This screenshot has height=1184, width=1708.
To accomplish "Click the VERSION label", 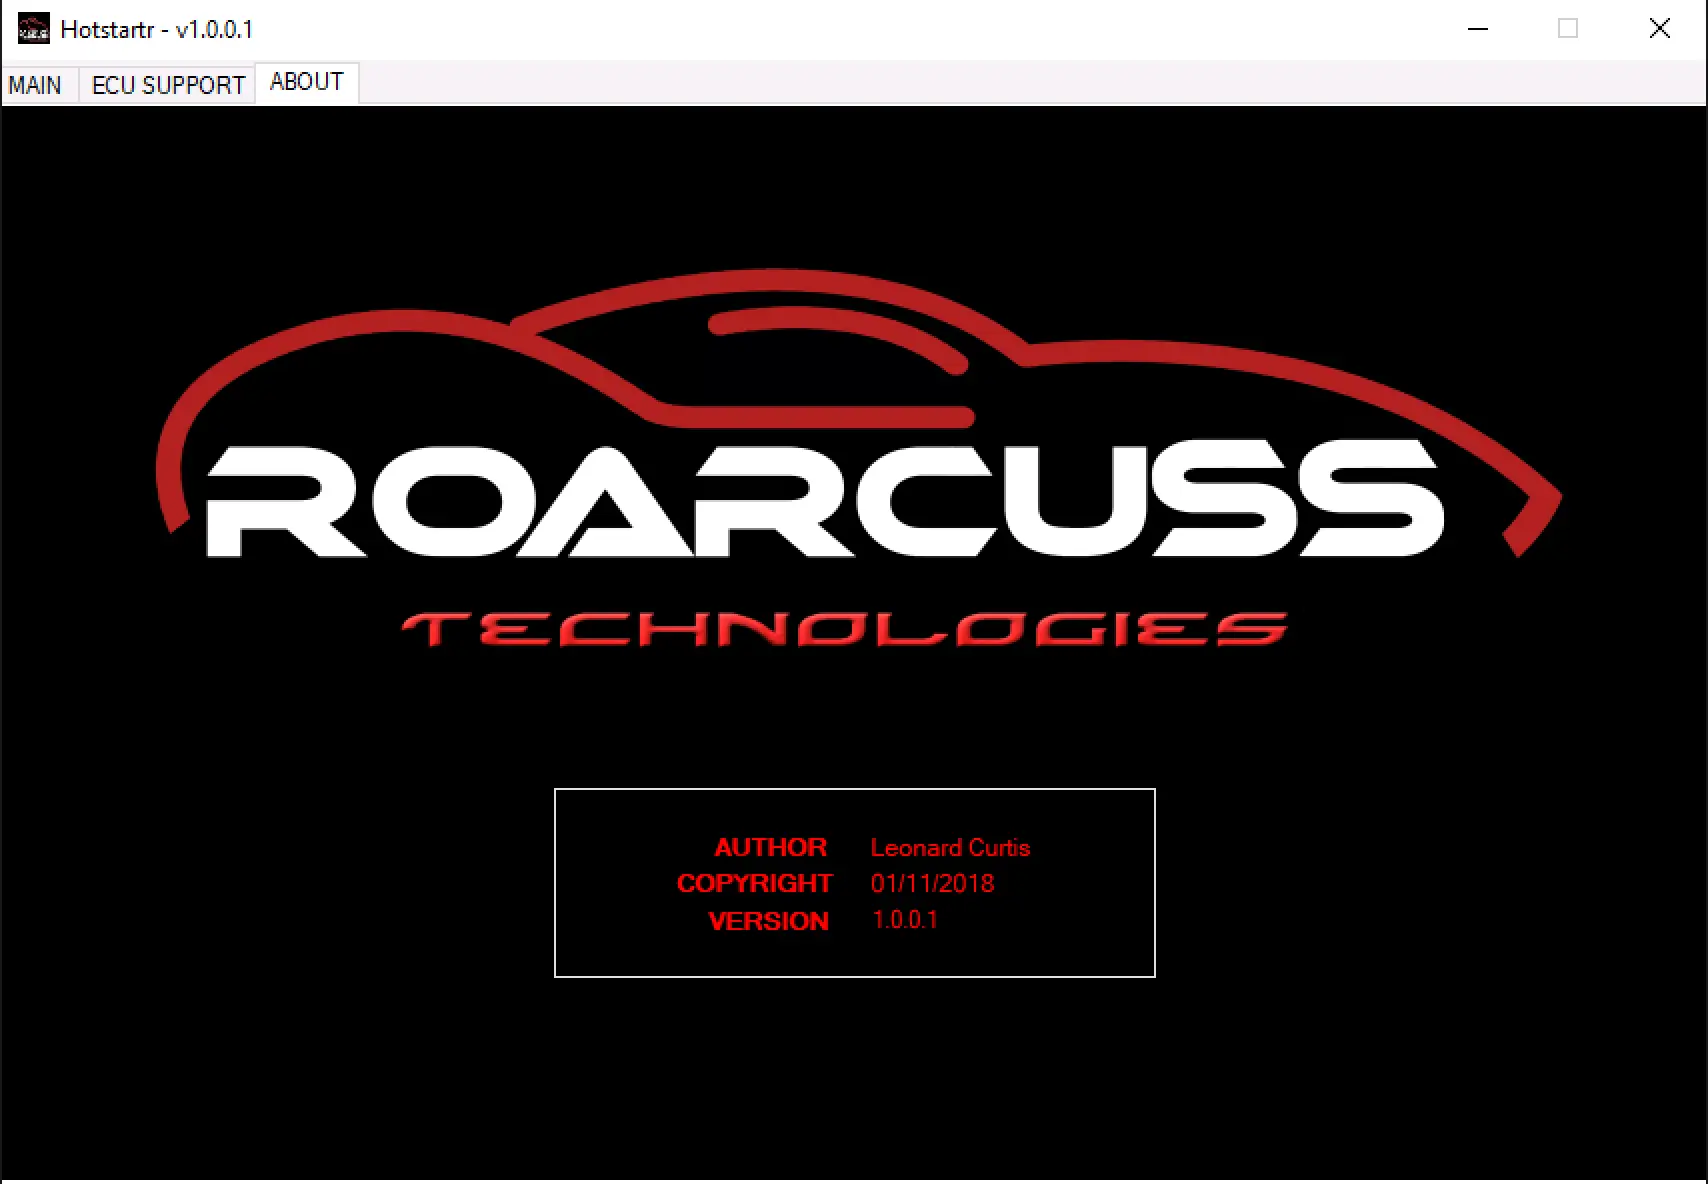I will [x=767, y=920].
